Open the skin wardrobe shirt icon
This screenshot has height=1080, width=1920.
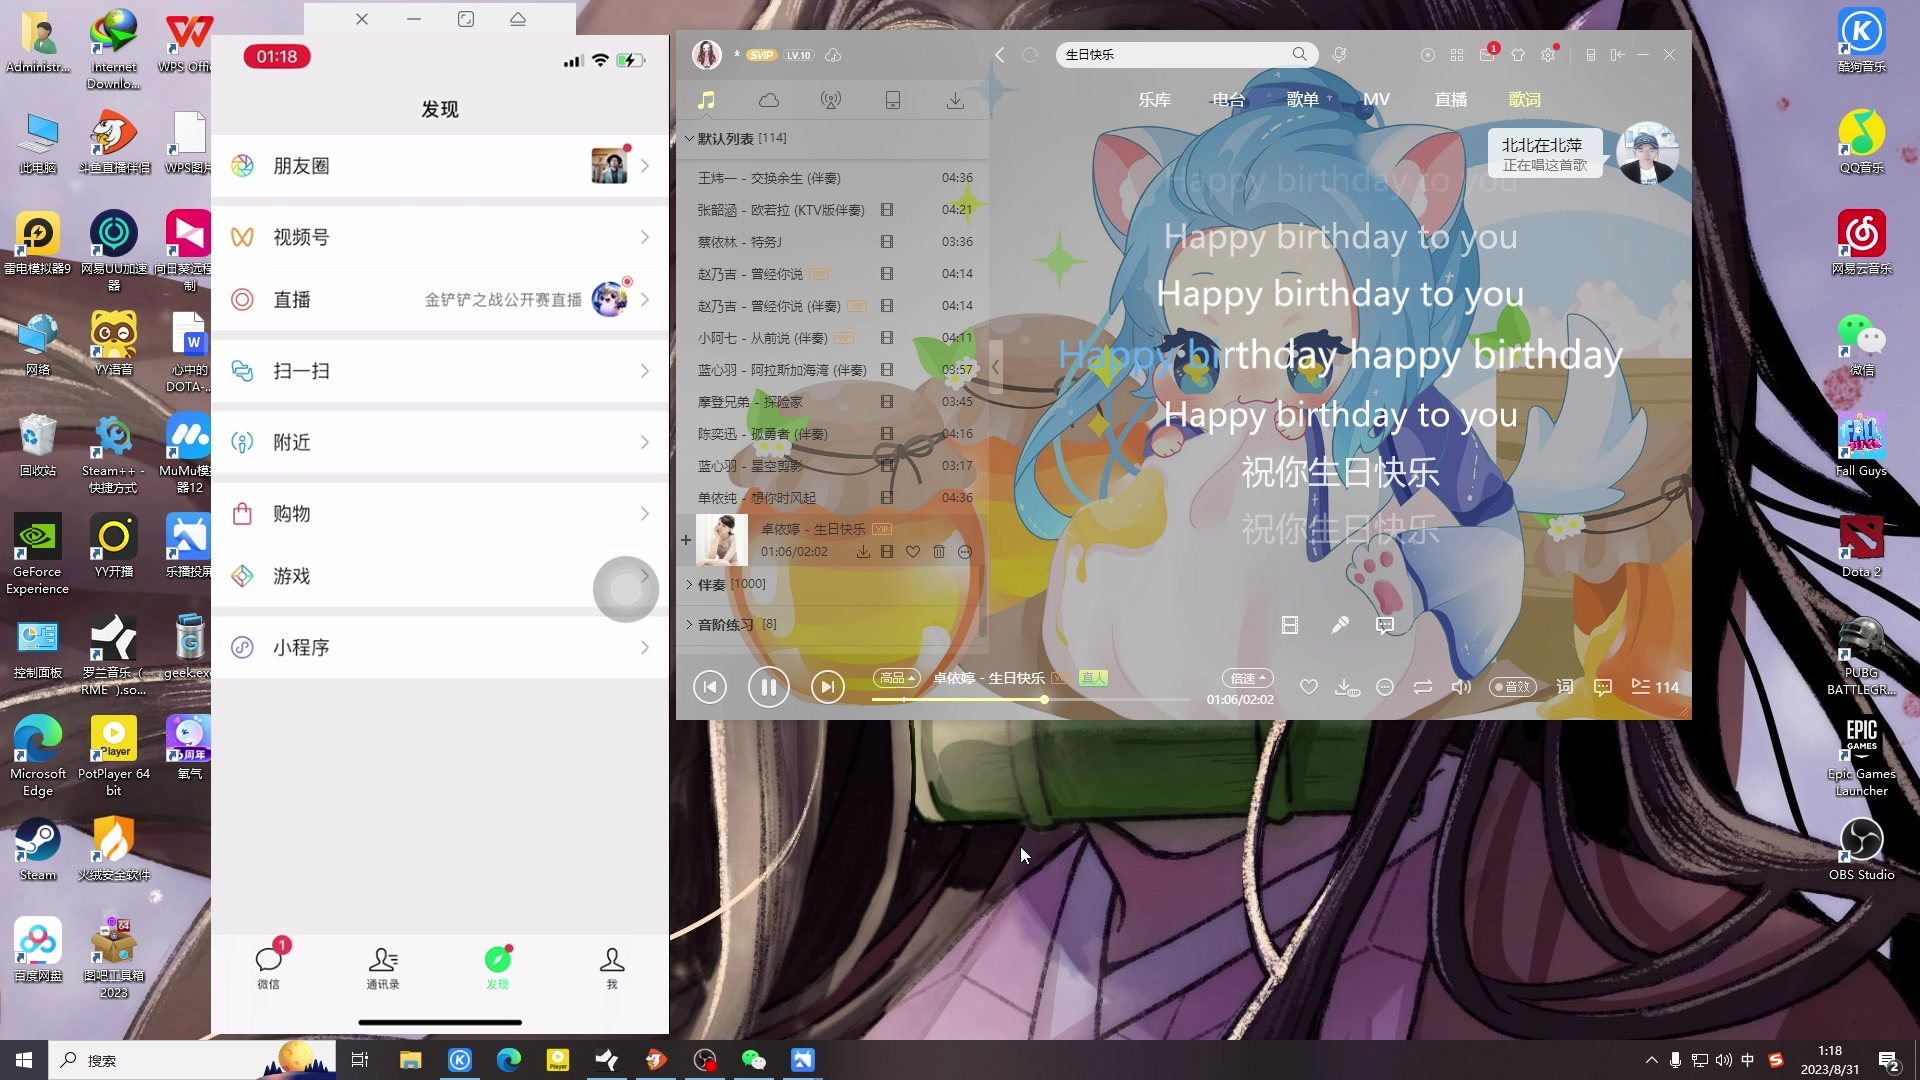[x=1518, y=55]
